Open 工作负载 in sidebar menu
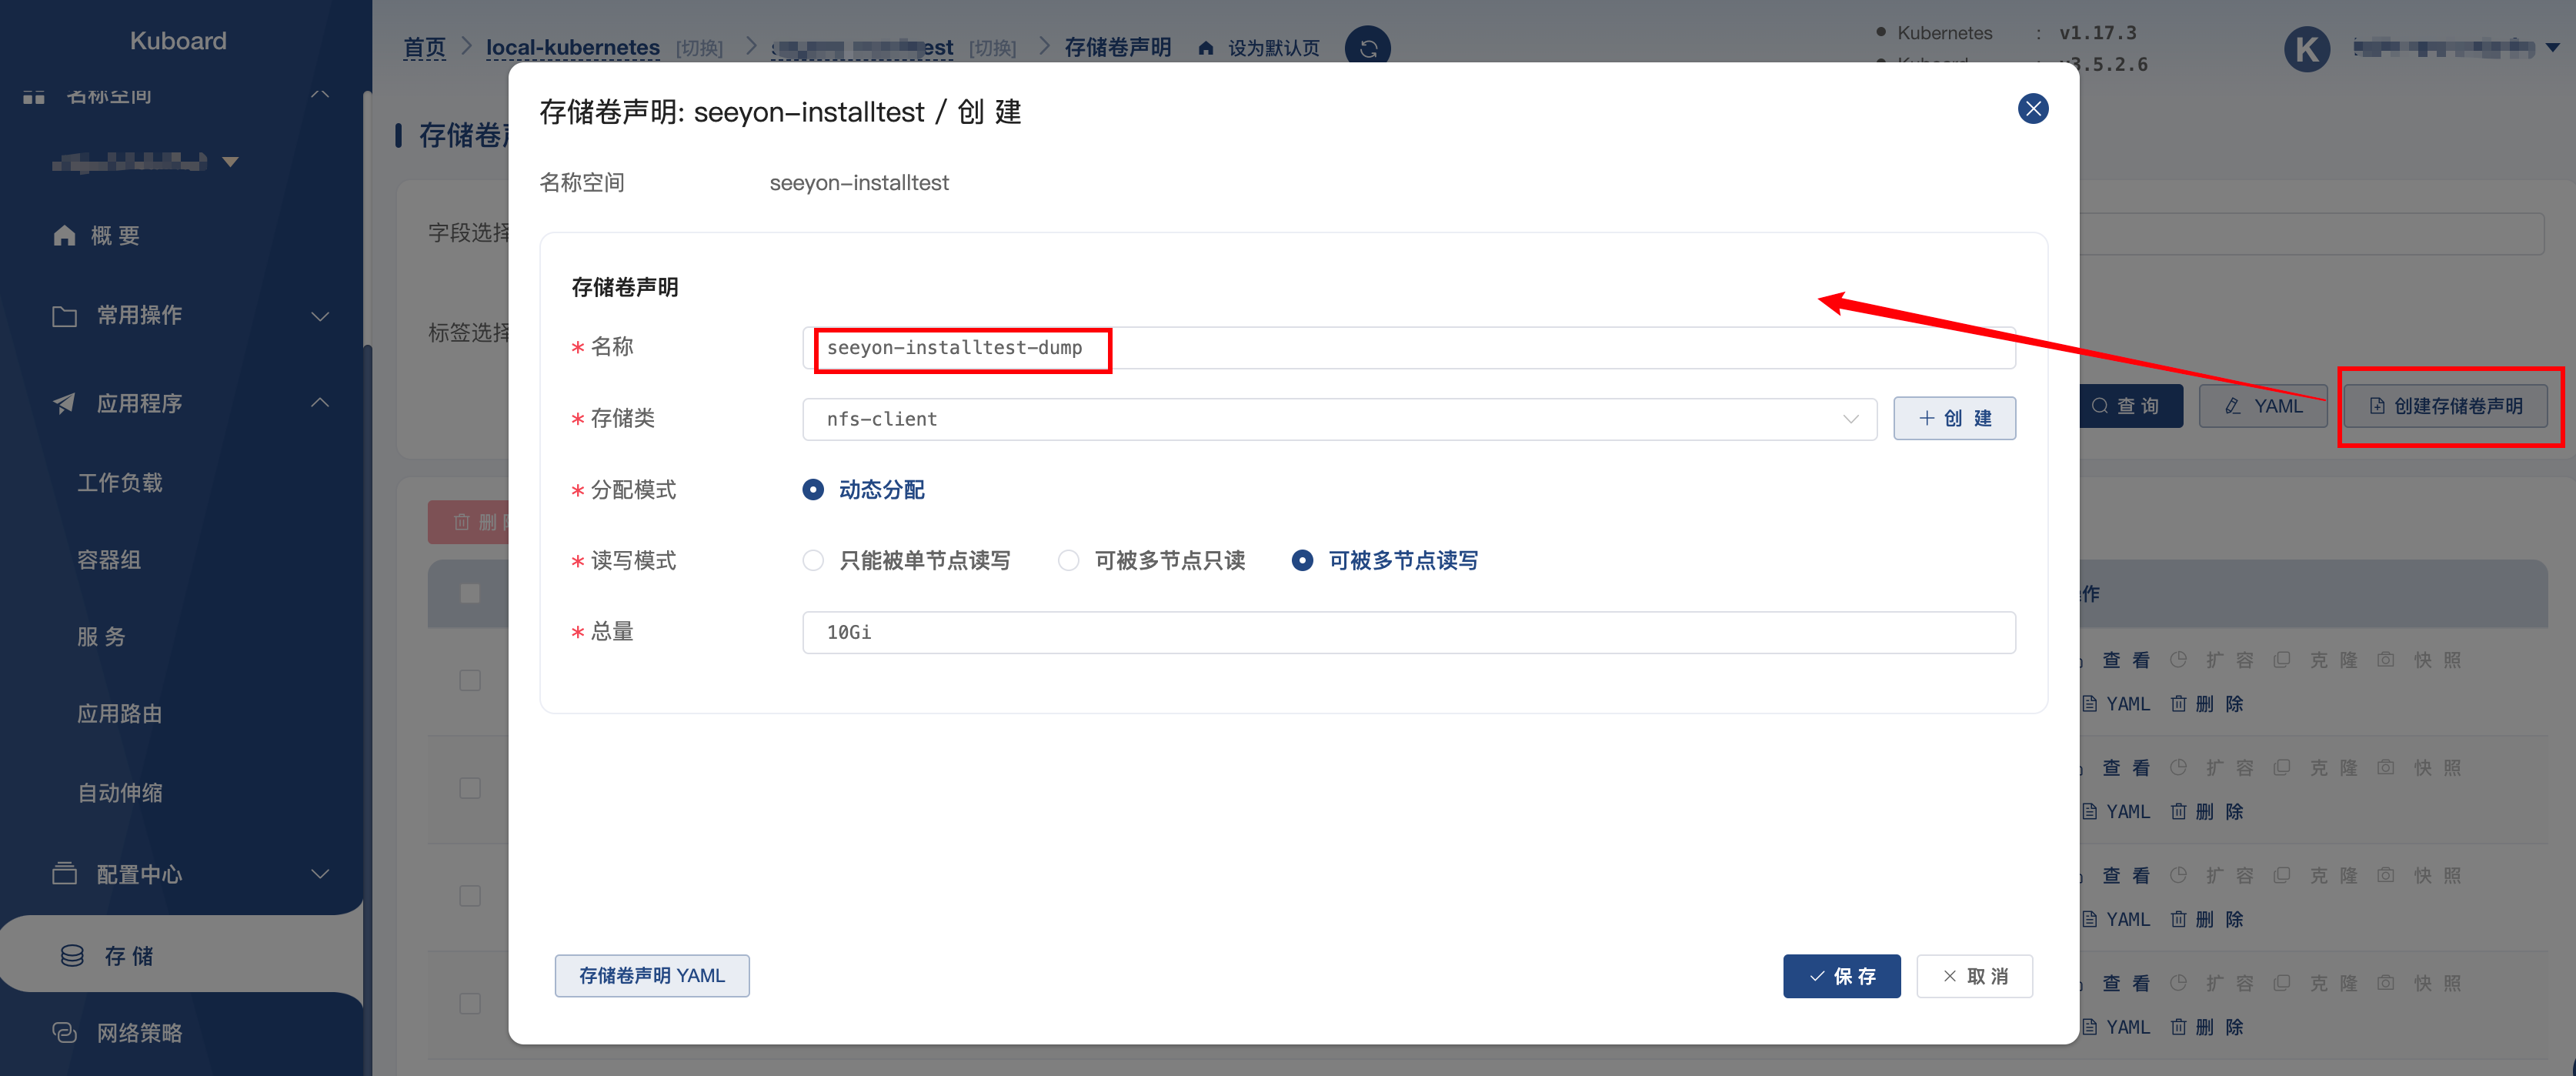This screenshot has width=2576, height=1076. coord(120,483)
